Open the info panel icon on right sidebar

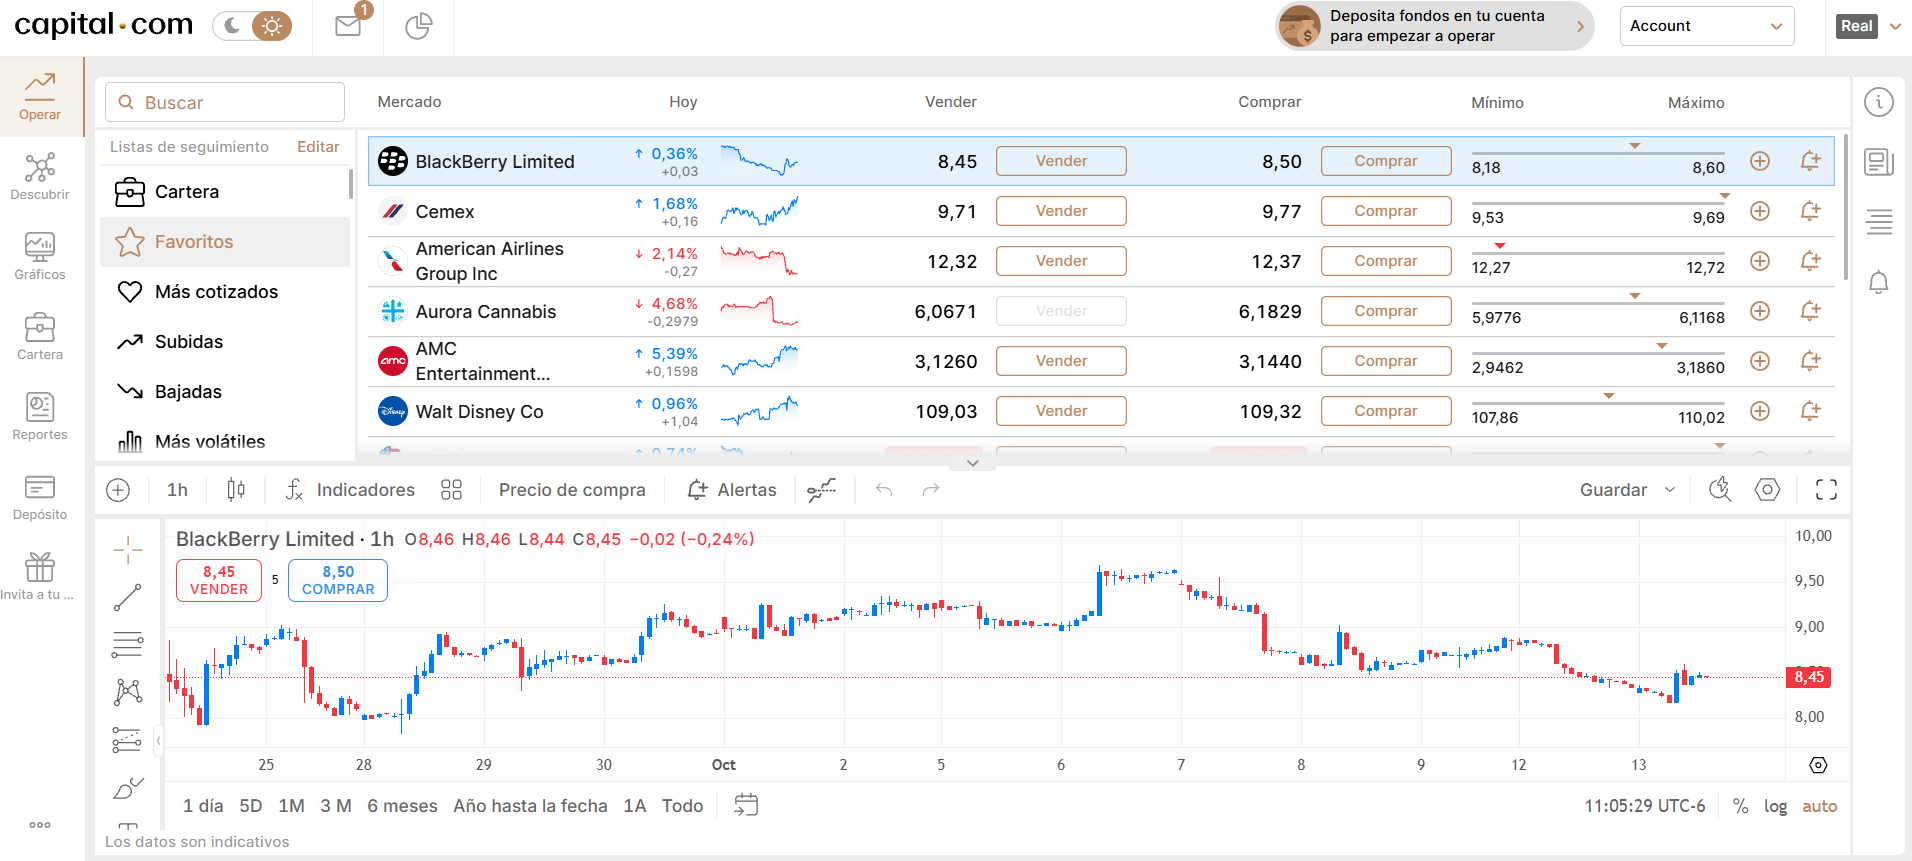[x=1879, y=102]
